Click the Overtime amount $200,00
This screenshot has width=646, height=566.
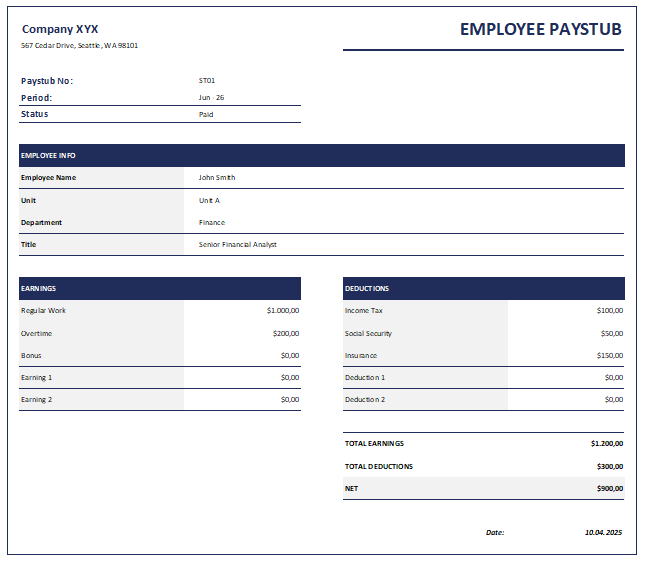click(286, 333)
